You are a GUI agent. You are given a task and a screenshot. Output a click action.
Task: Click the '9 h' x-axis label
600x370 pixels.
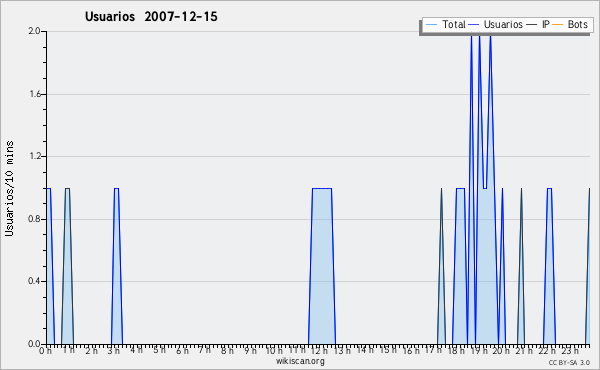250,350
